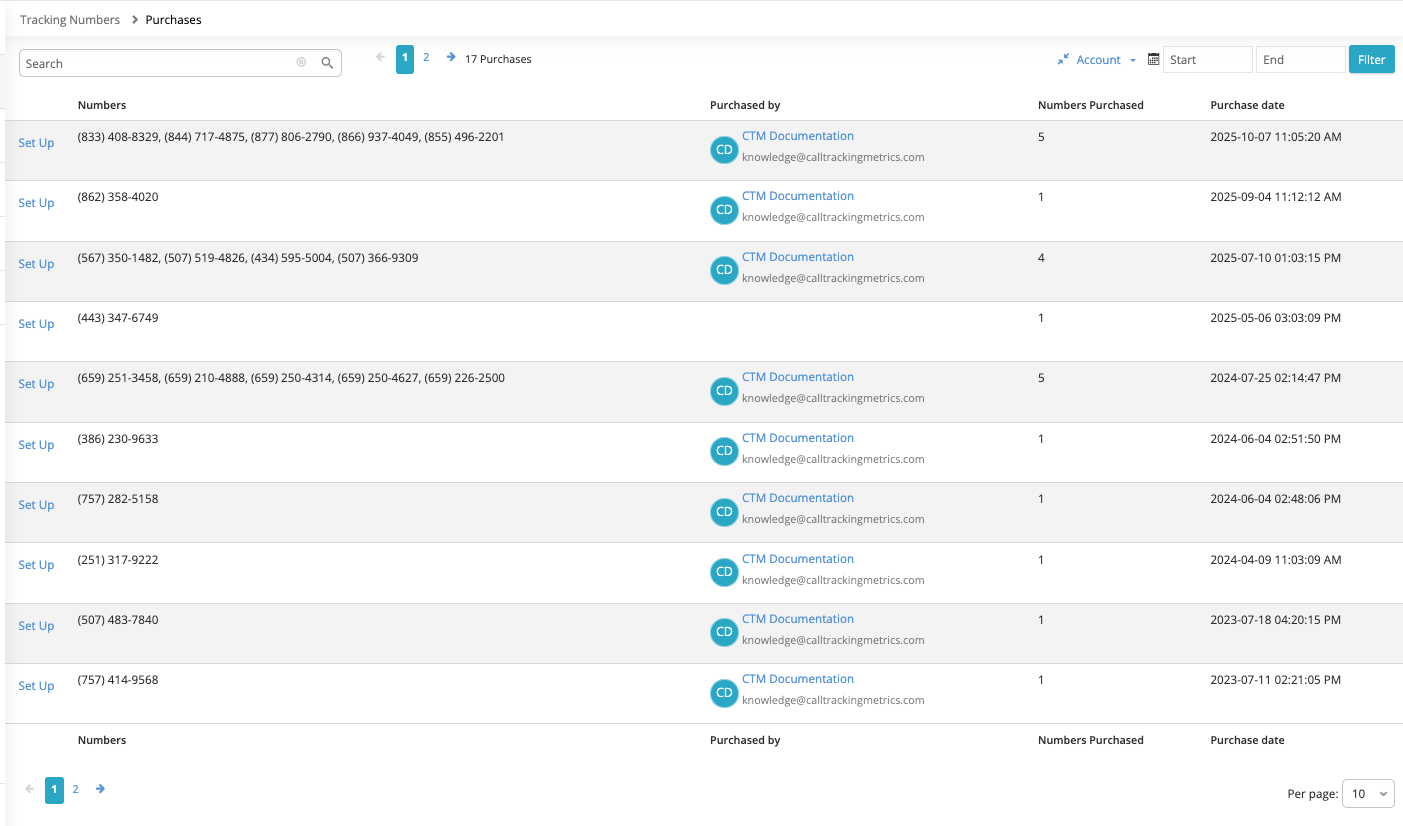This screenshot has width=1403, height=826.
Task: Open CTM Documentation link for 2025-10-07 purchase
Action: click(x=798, y=136)
